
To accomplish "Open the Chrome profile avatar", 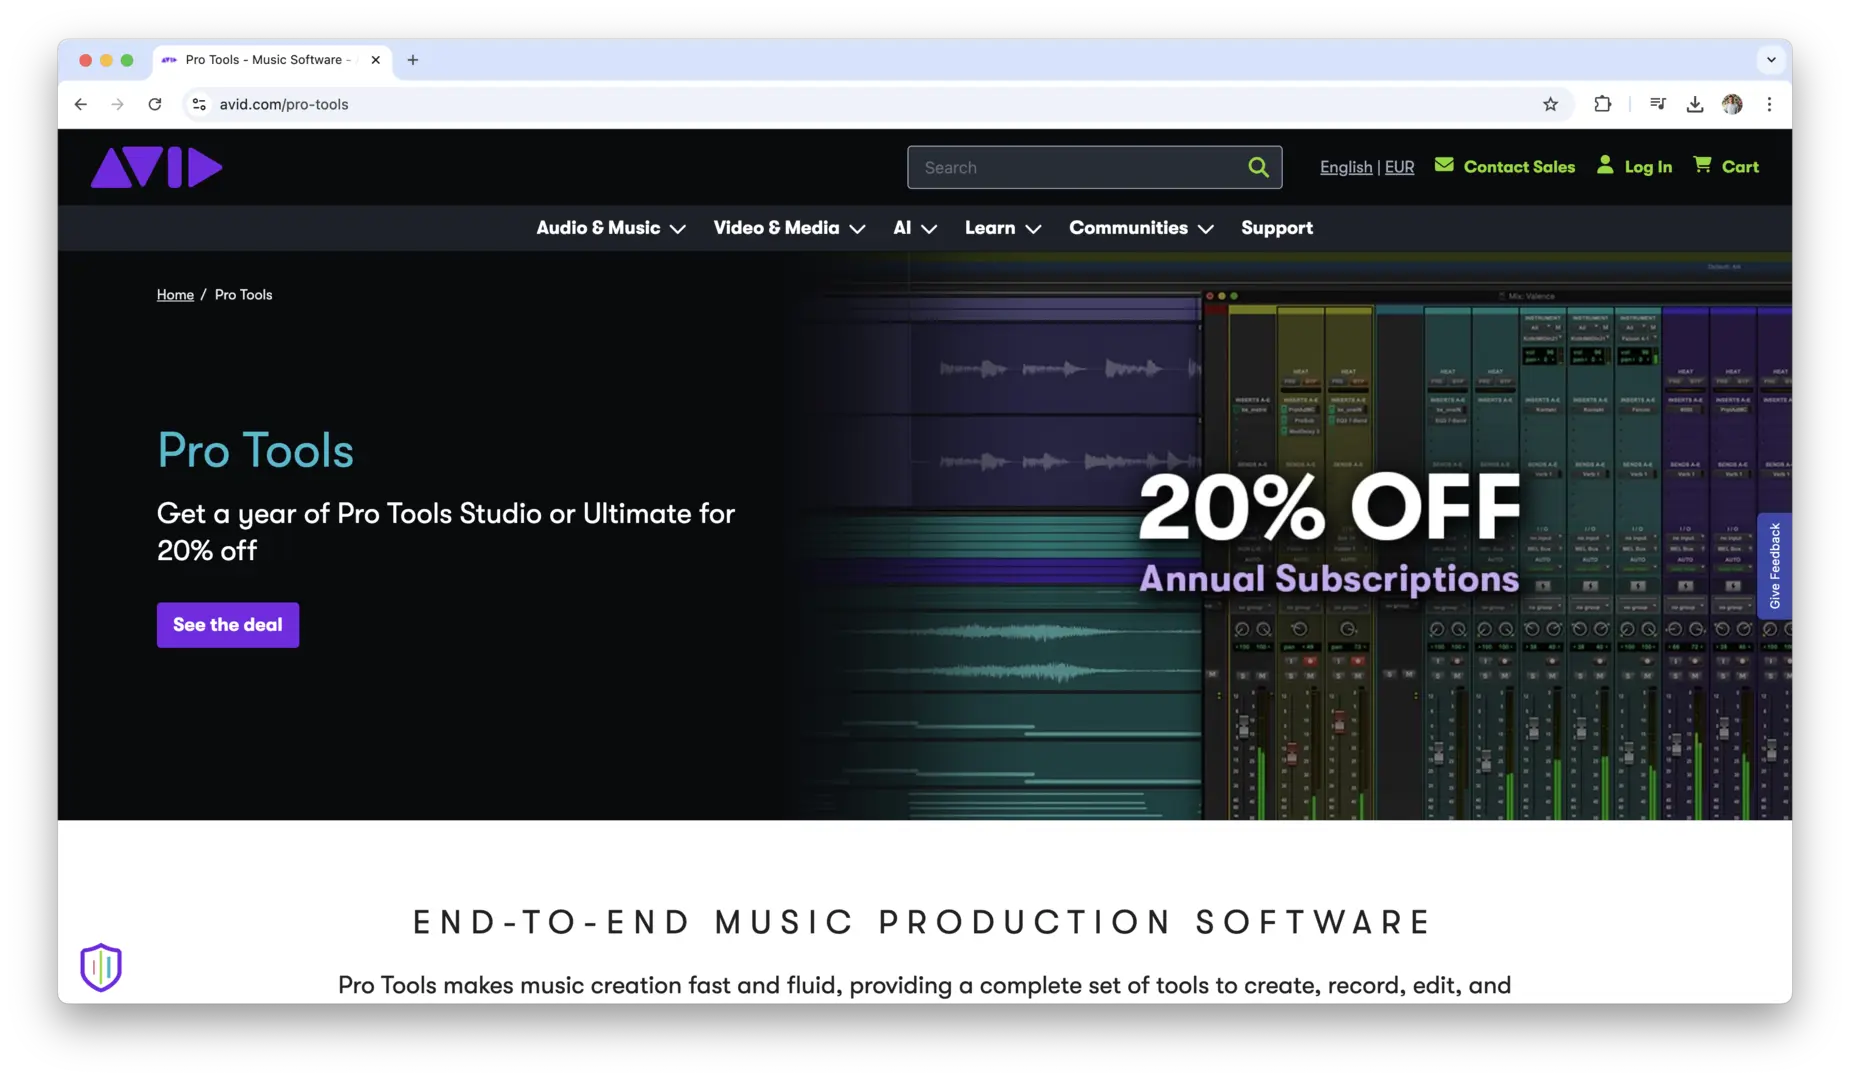I will point(1732,104).
